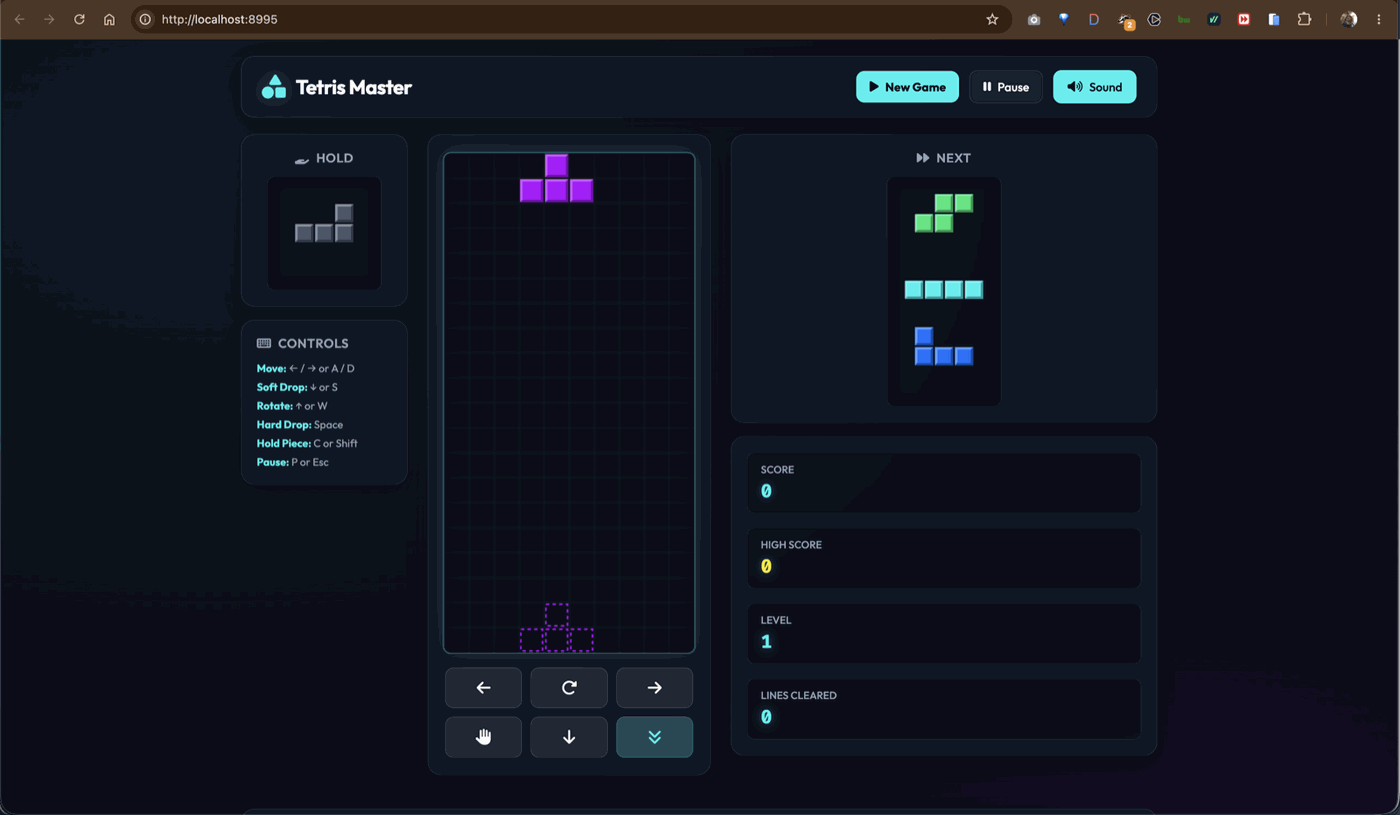Click the move left arrow button
1400x815 pixels.
tap(483, 688)
